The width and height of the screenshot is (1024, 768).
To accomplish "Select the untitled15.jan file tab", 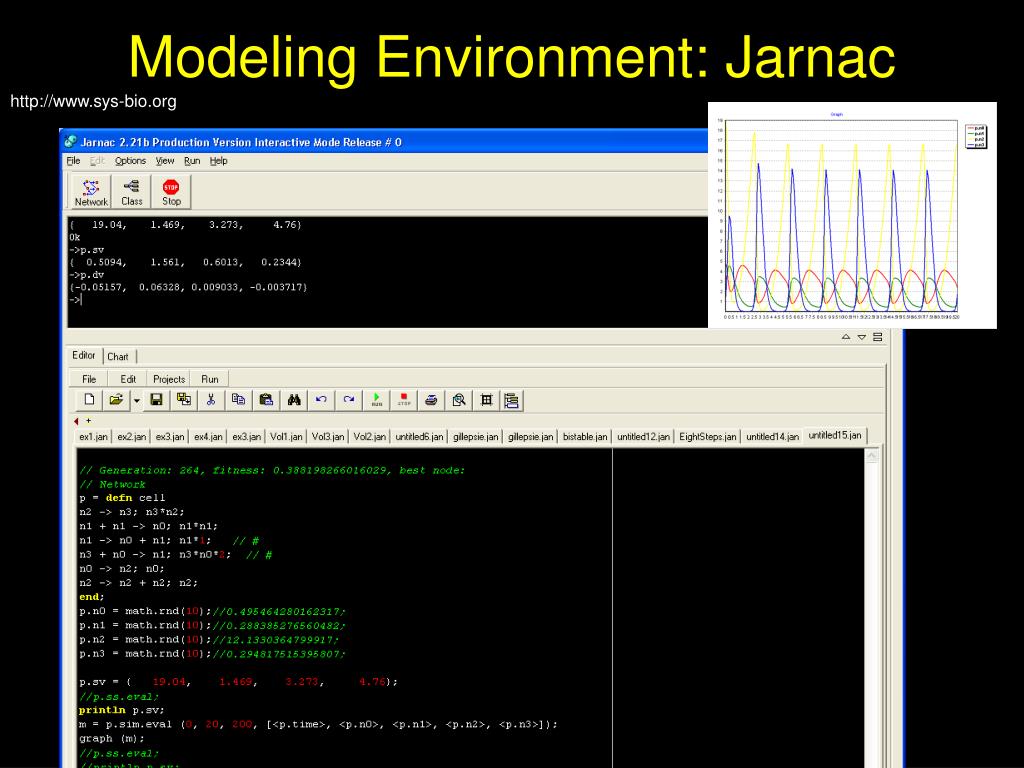I will [835, 436].
